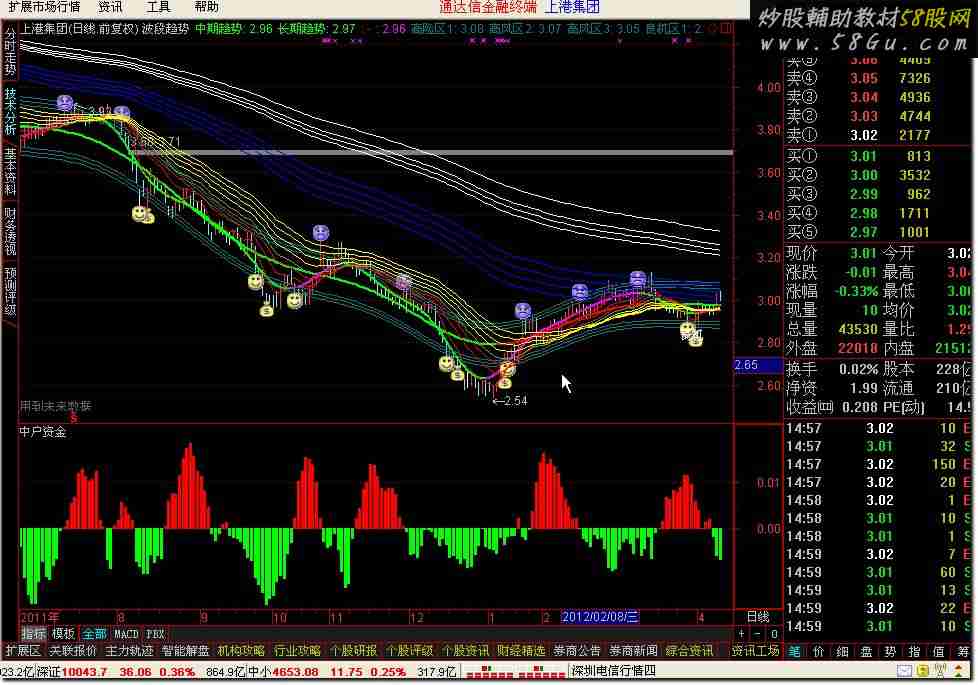The width and height of the screenshot is (978, 685).
Task: Open the 扩展区 panel button
Action: pyautogui.click(x=23, y=651)
